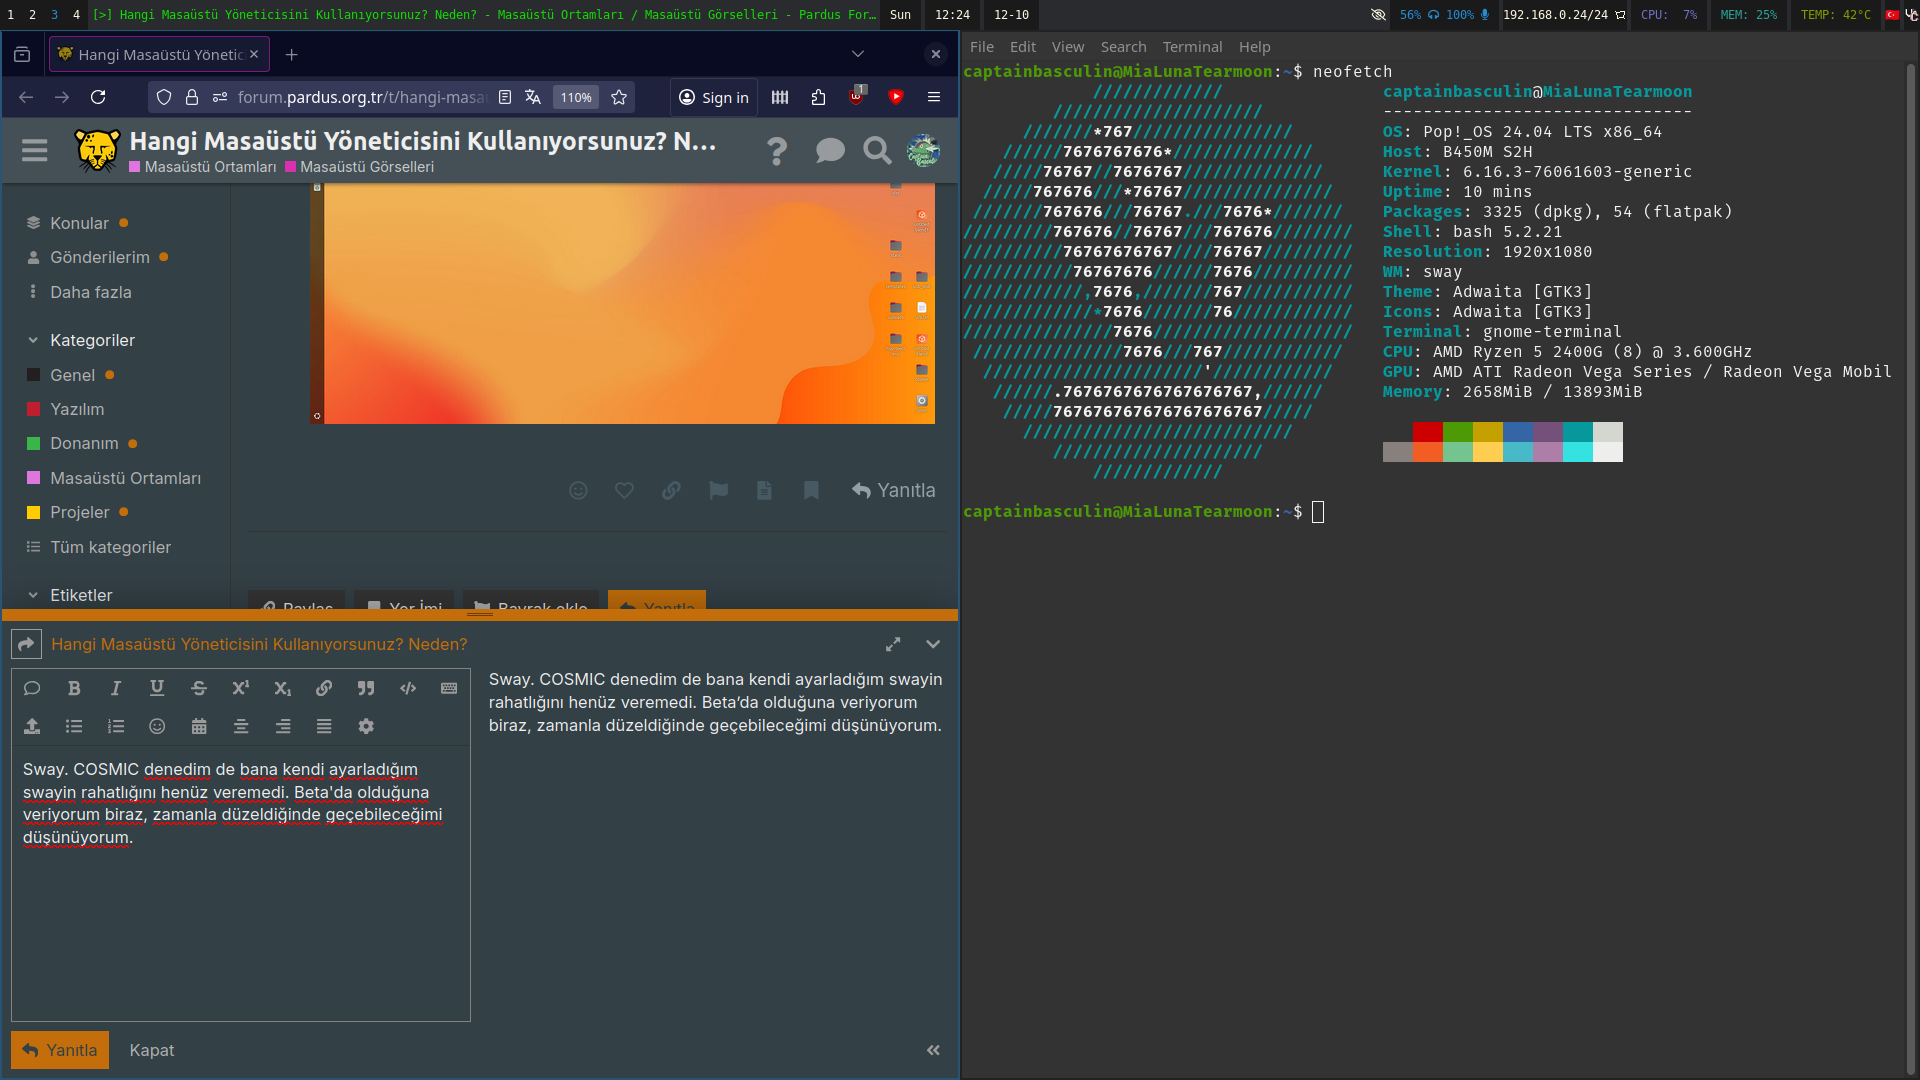Insert a date with the calendar icon

tap(199, 726)
